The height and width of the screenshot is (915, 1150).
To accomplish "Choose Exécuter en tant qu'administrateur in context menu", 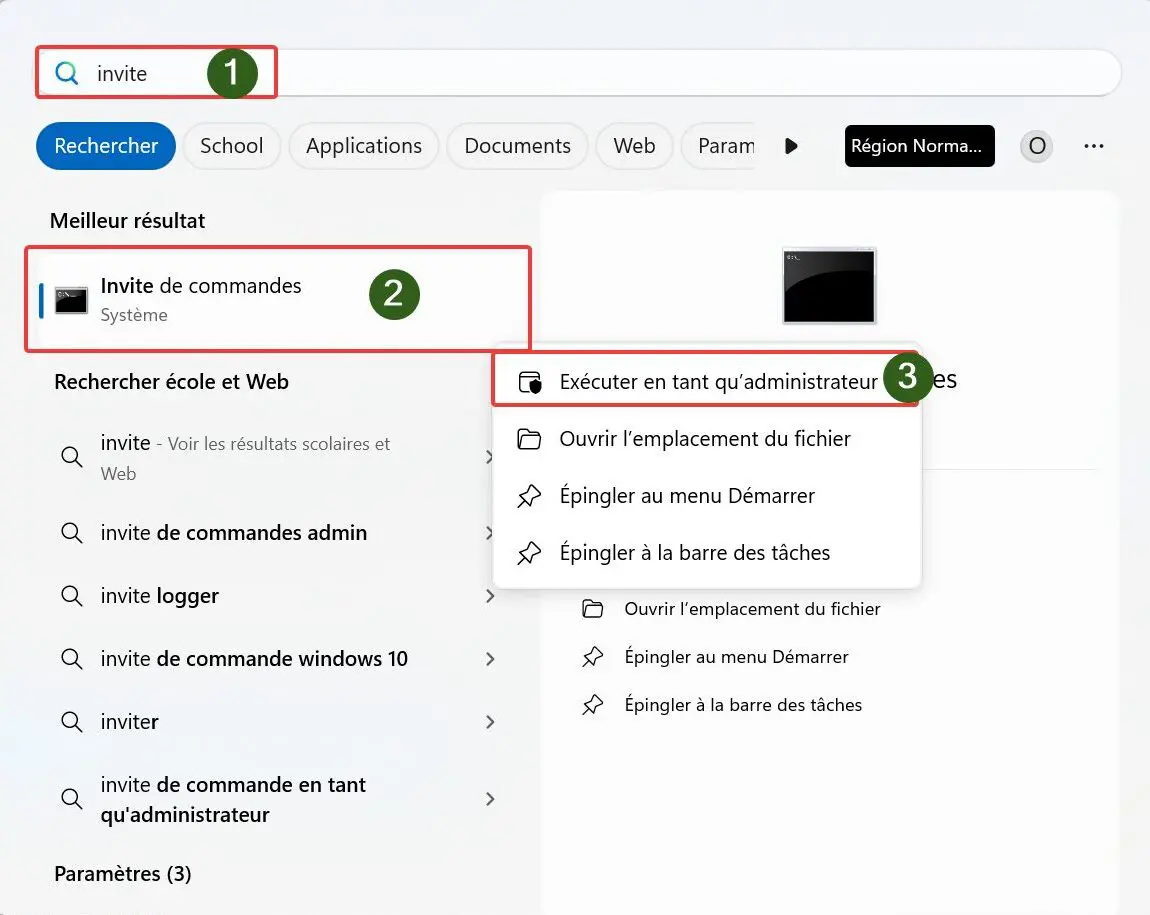I will click(x=706, y=381).
